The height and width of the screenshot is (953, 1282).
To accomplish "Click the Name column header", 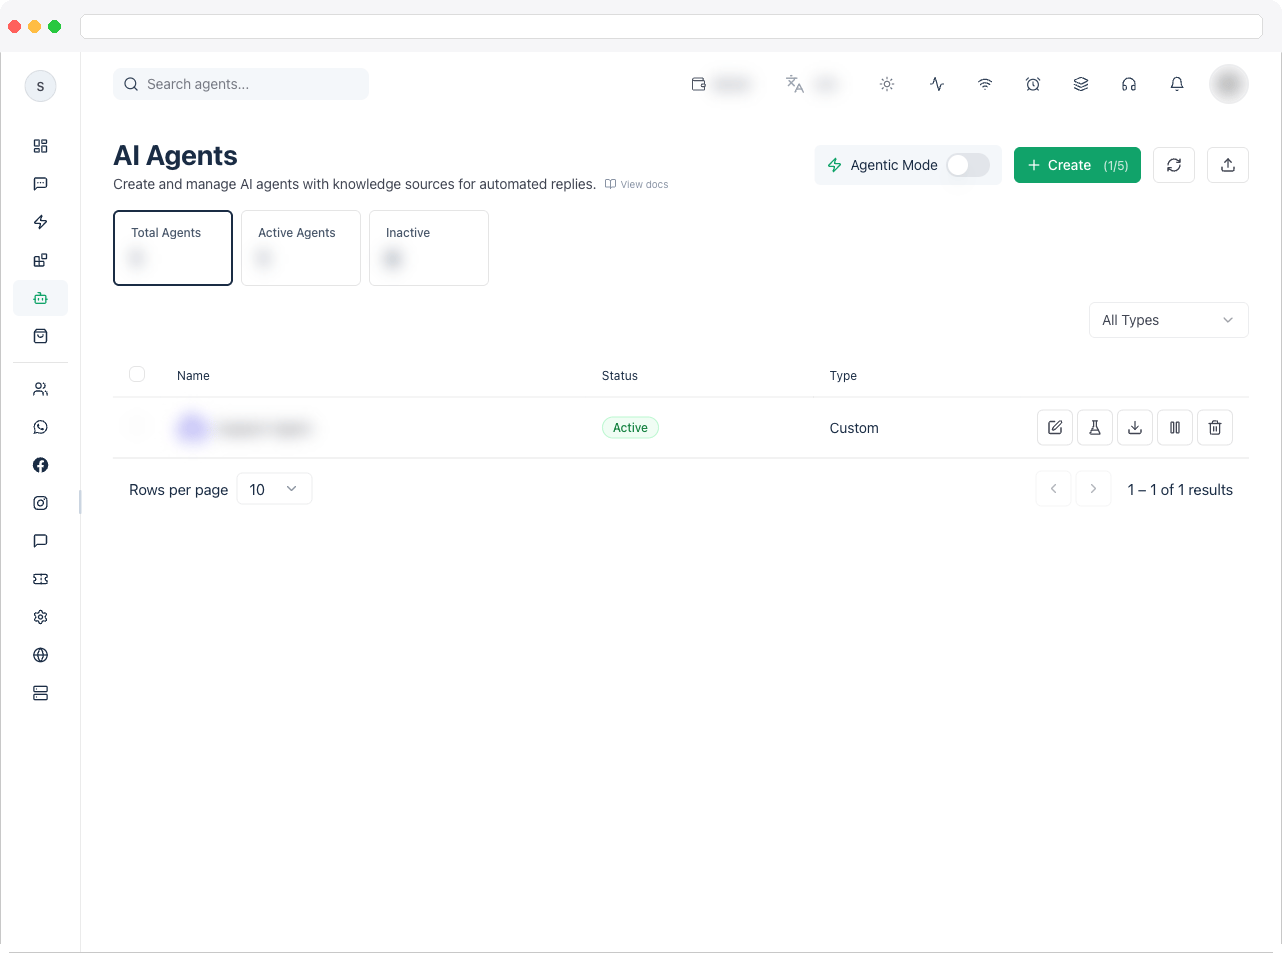I will click(x=193, y=376).
